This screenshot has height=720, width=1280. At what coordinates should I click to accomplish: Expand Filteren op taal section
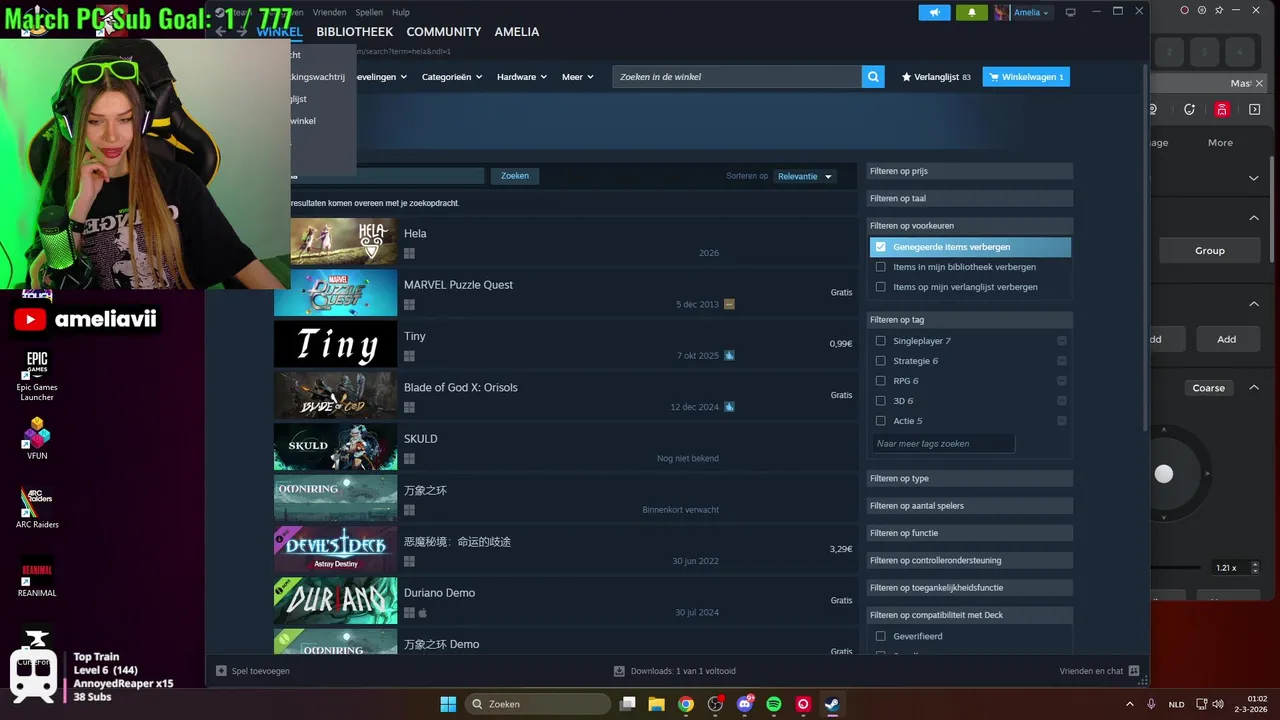[970, 198]
